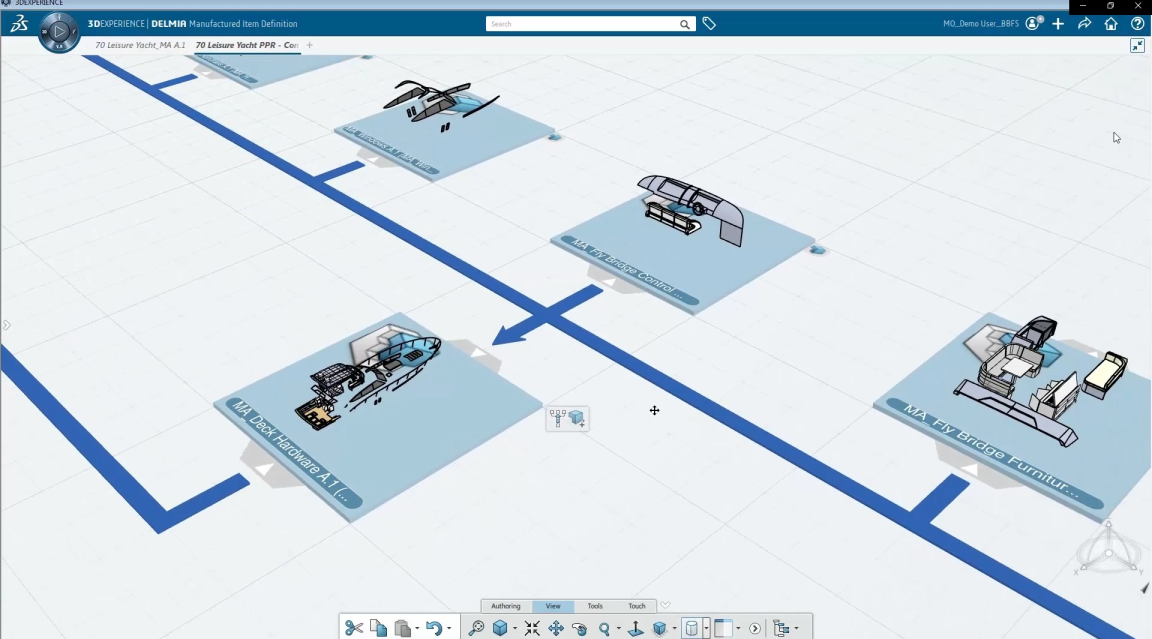
Task: Open the 6W tags icon beside search
Action: coord(709,24)
